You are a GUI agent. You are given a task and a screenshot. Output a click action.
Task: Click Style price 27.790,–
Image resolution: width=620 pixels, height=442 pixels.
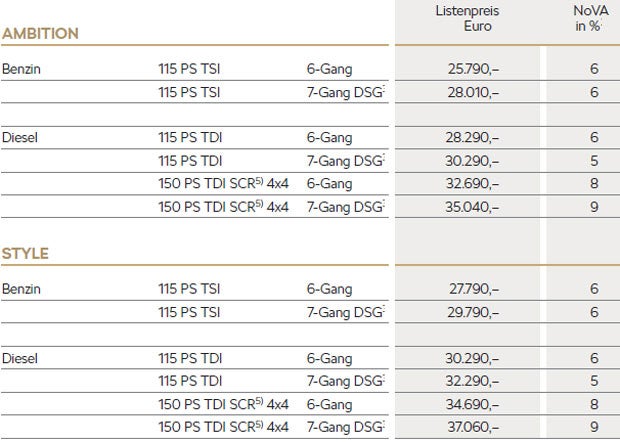pyautogui.click(x=474, y=289)
